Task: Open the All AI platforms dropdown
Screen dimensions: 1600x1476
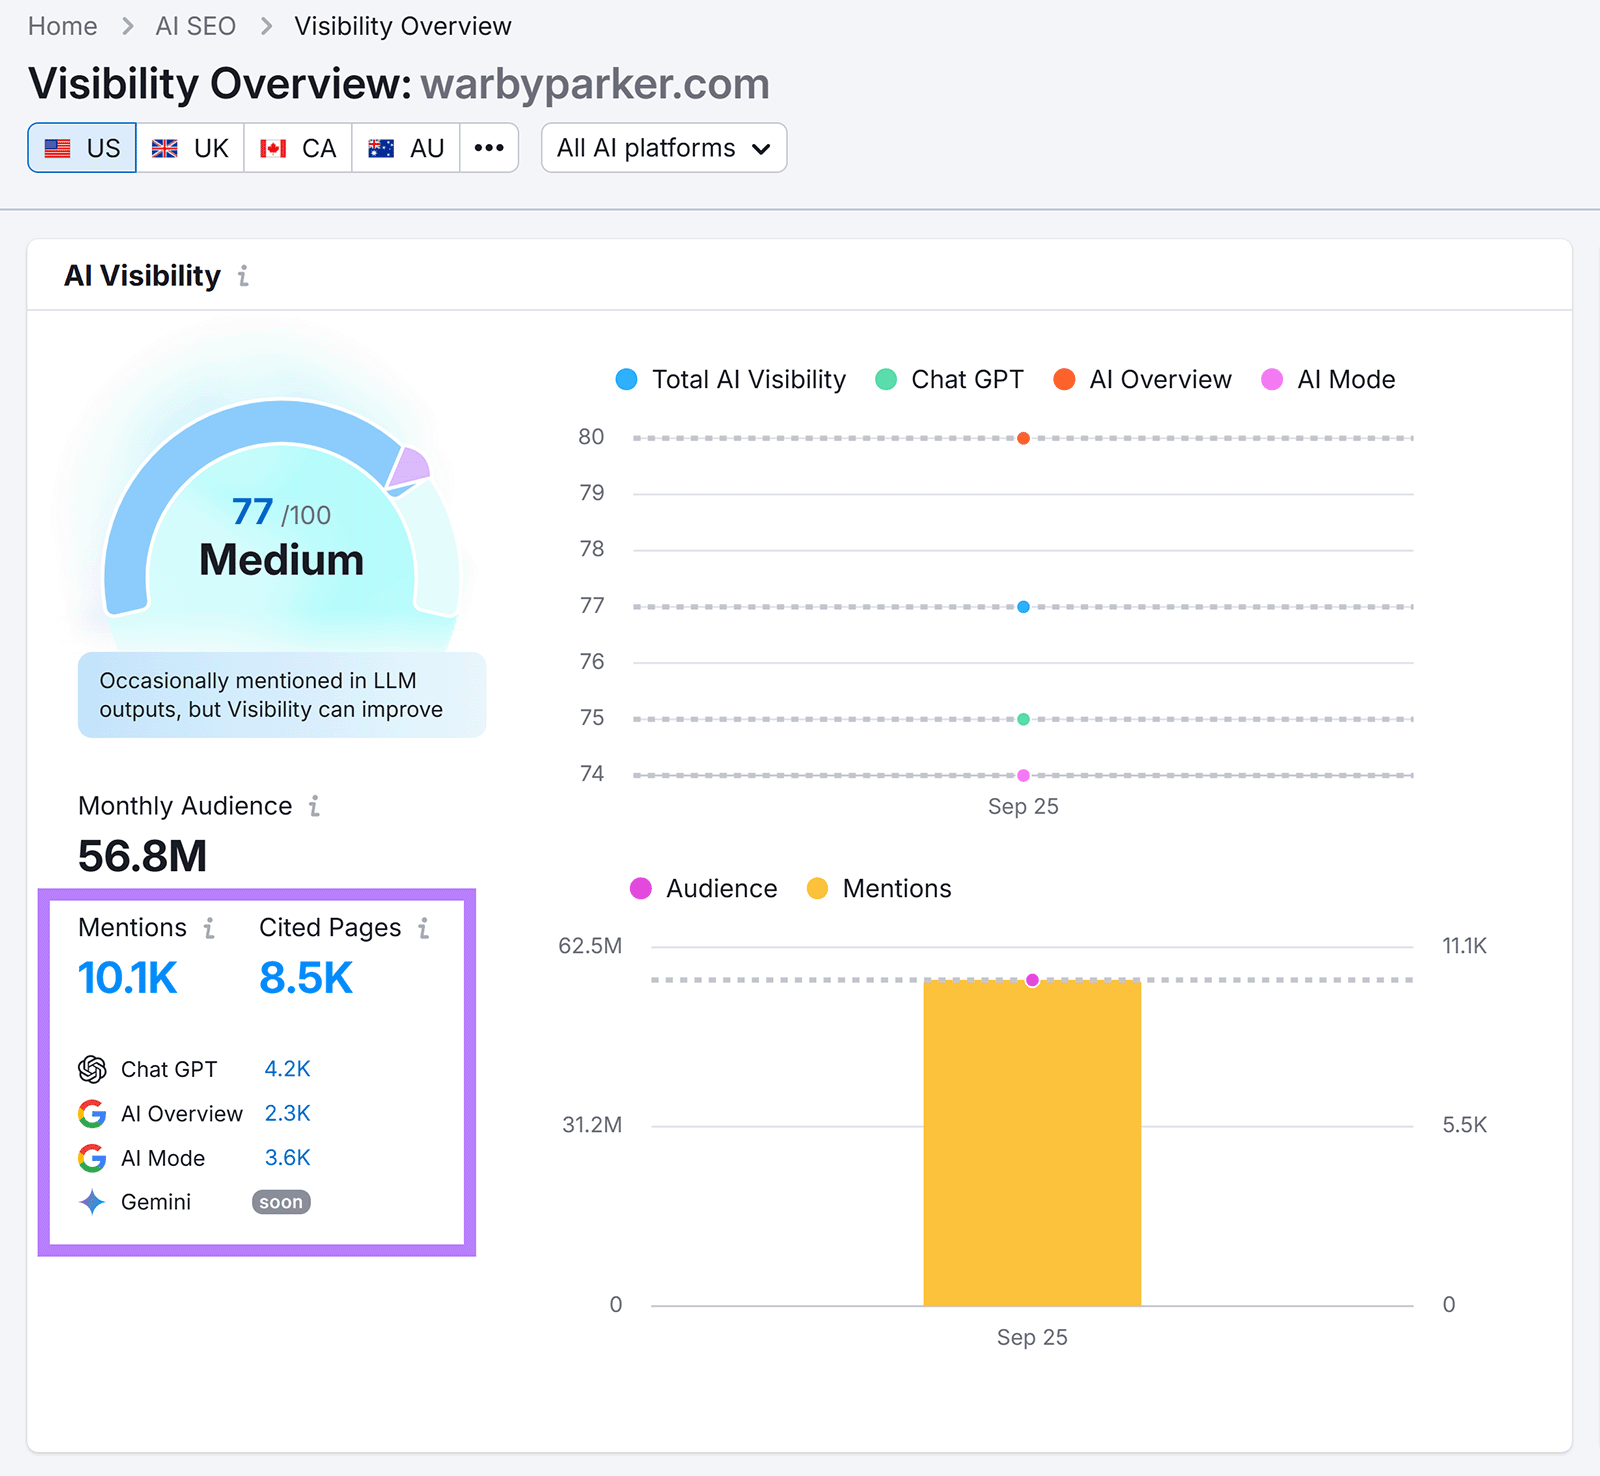Action: 663,148
